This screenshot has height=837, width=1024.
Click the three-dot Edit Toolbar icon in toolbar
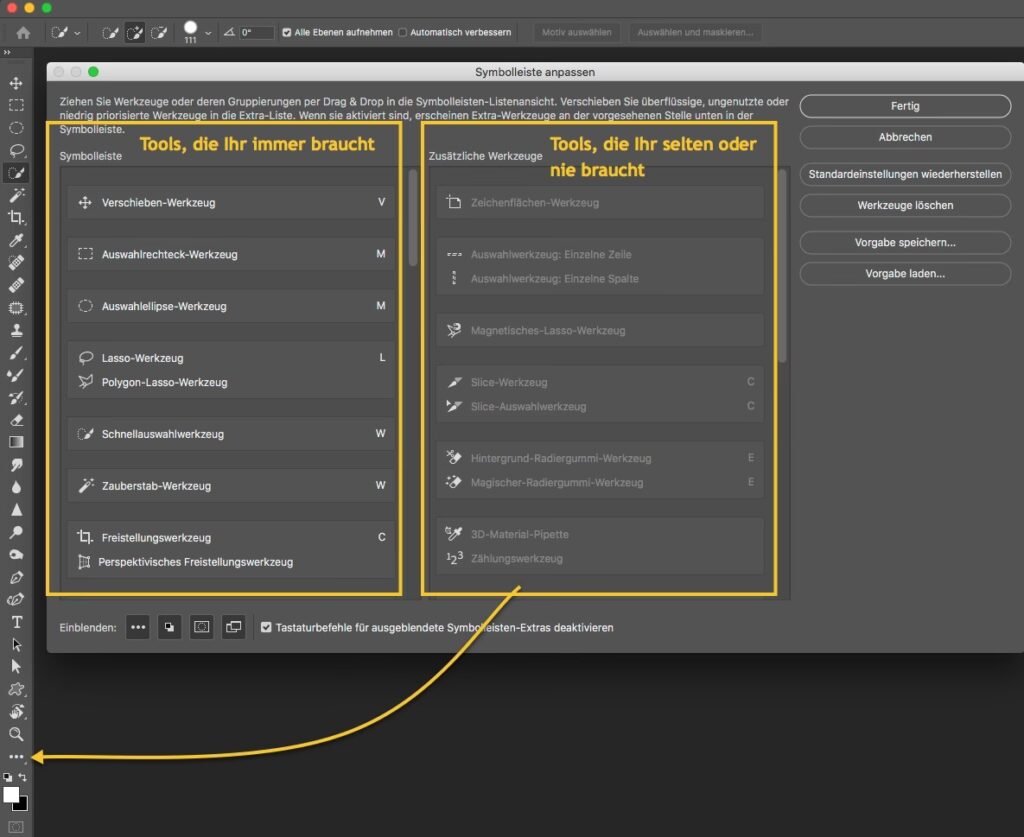(x=15, y=757)
